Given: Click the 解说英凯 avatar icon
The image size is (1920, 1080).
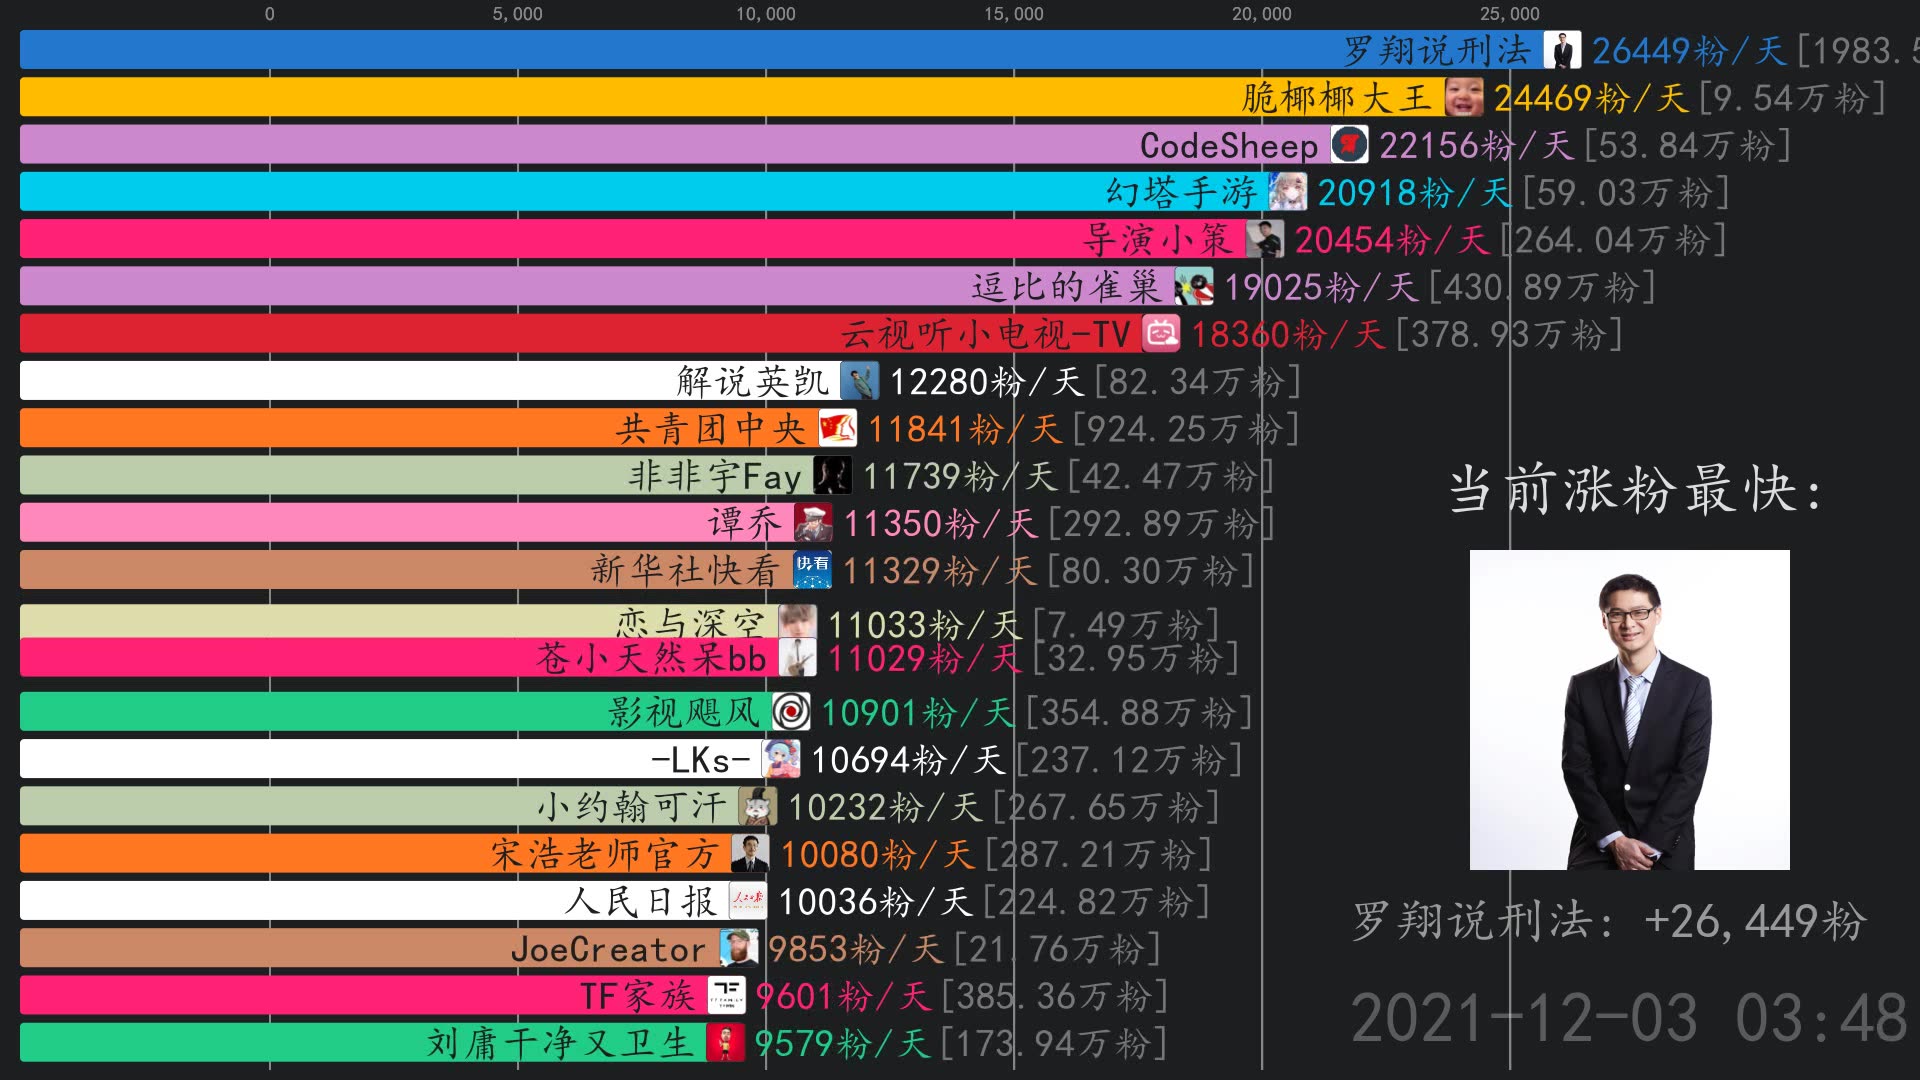Looking at the screenshot, I should click(x=859, y=381).
